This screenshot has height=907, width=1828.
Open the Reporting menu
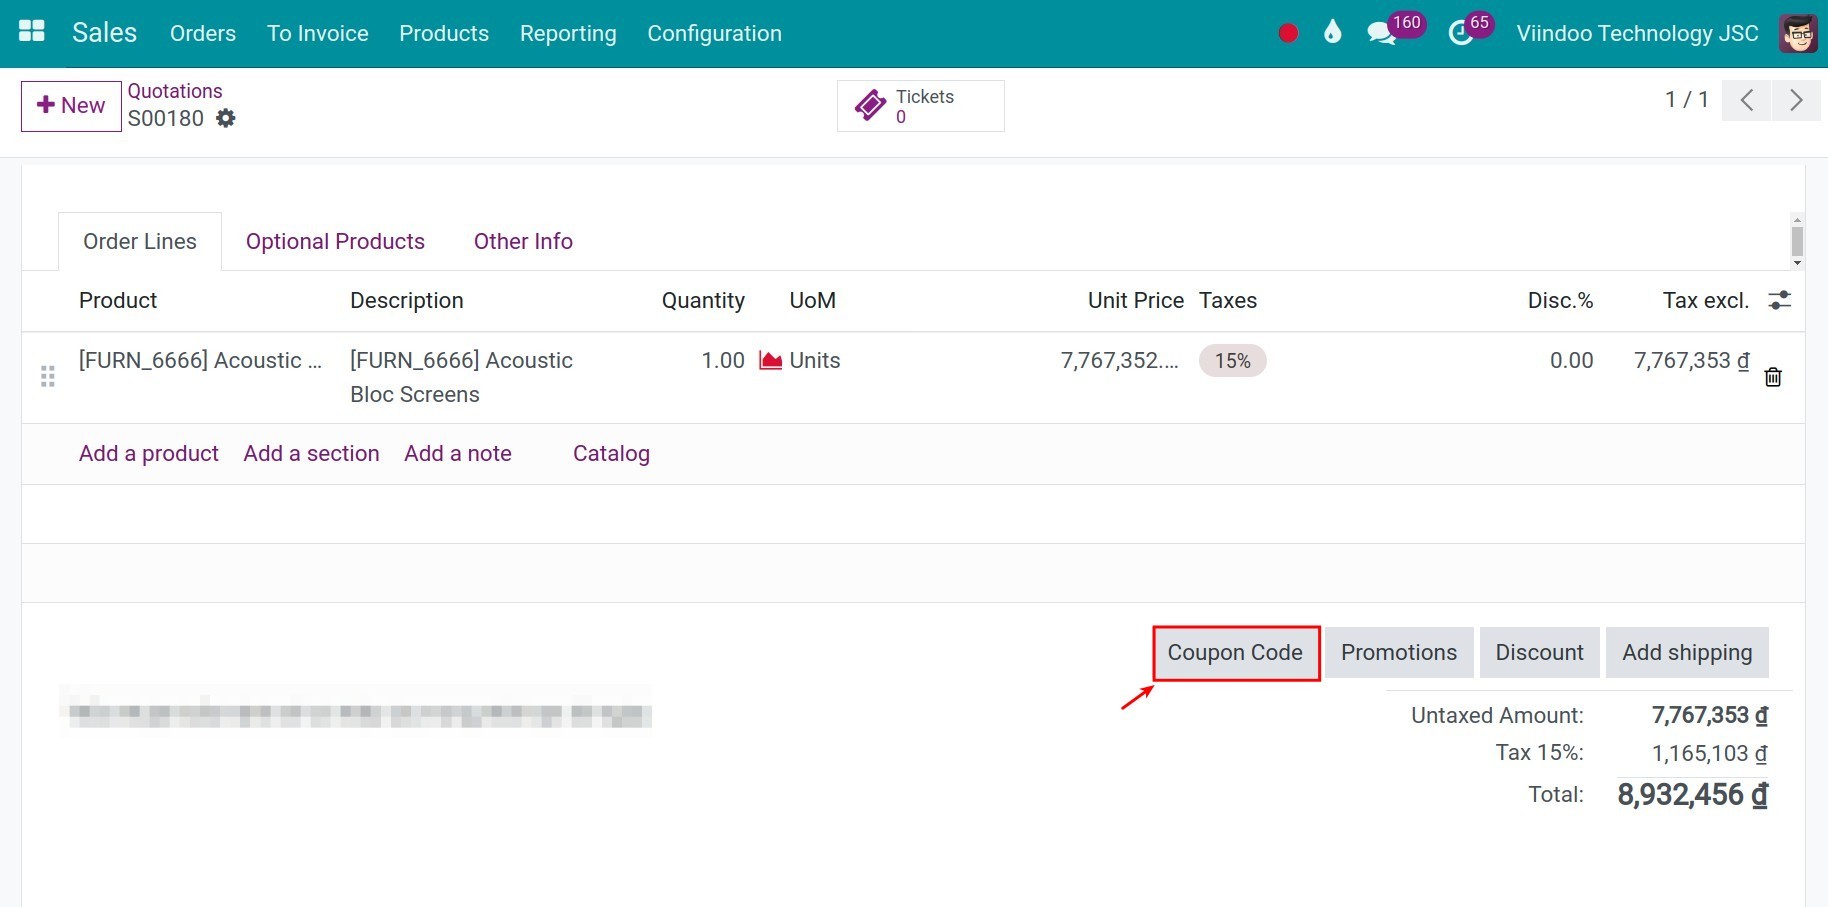568,33
